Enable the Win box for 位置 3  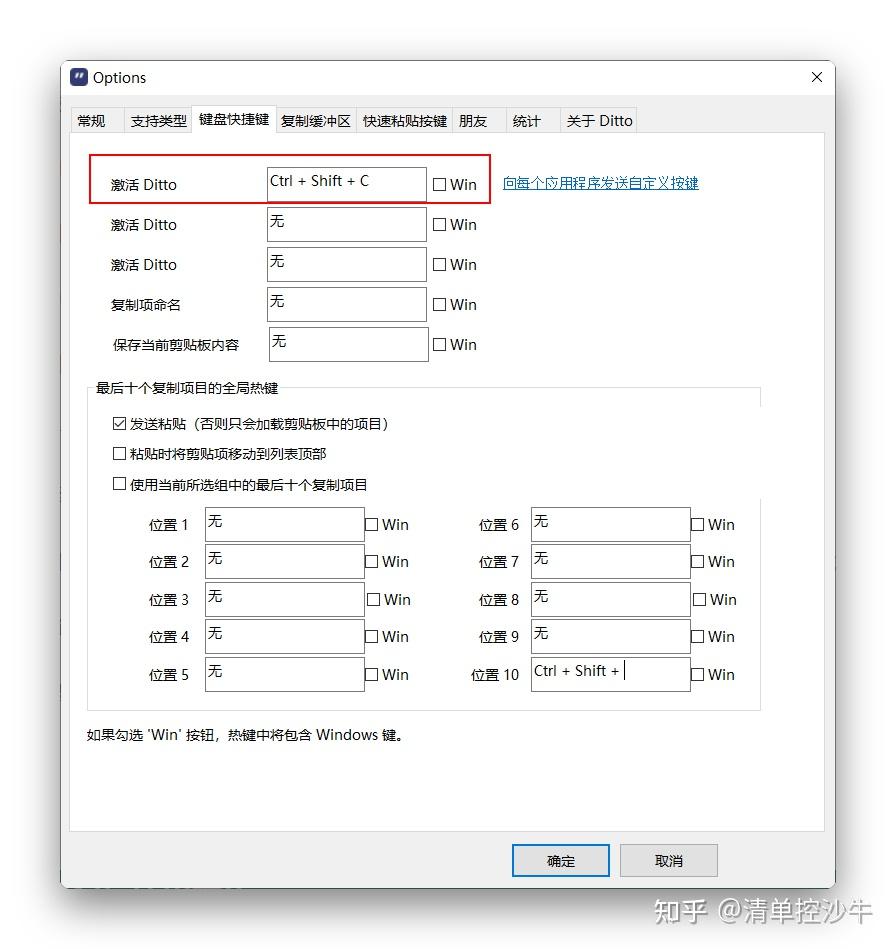[x=374, y=599]
